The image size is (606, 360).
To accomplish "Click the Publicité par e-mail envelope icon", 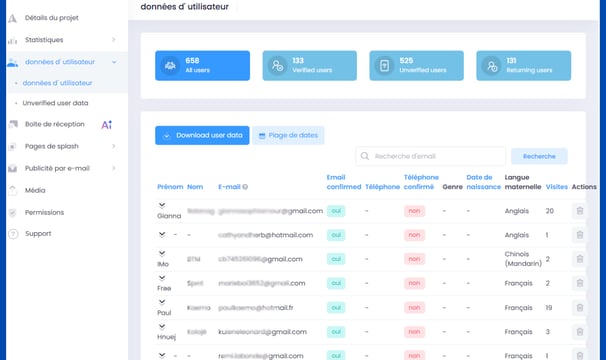I will click(x=12, y=169).
